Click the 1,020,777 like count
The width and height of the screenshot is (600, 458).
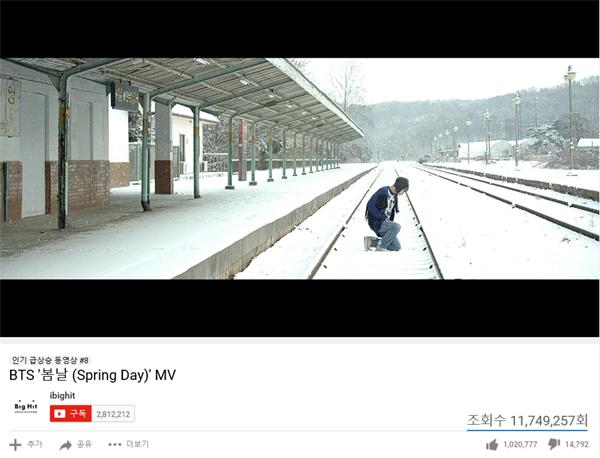520,445
